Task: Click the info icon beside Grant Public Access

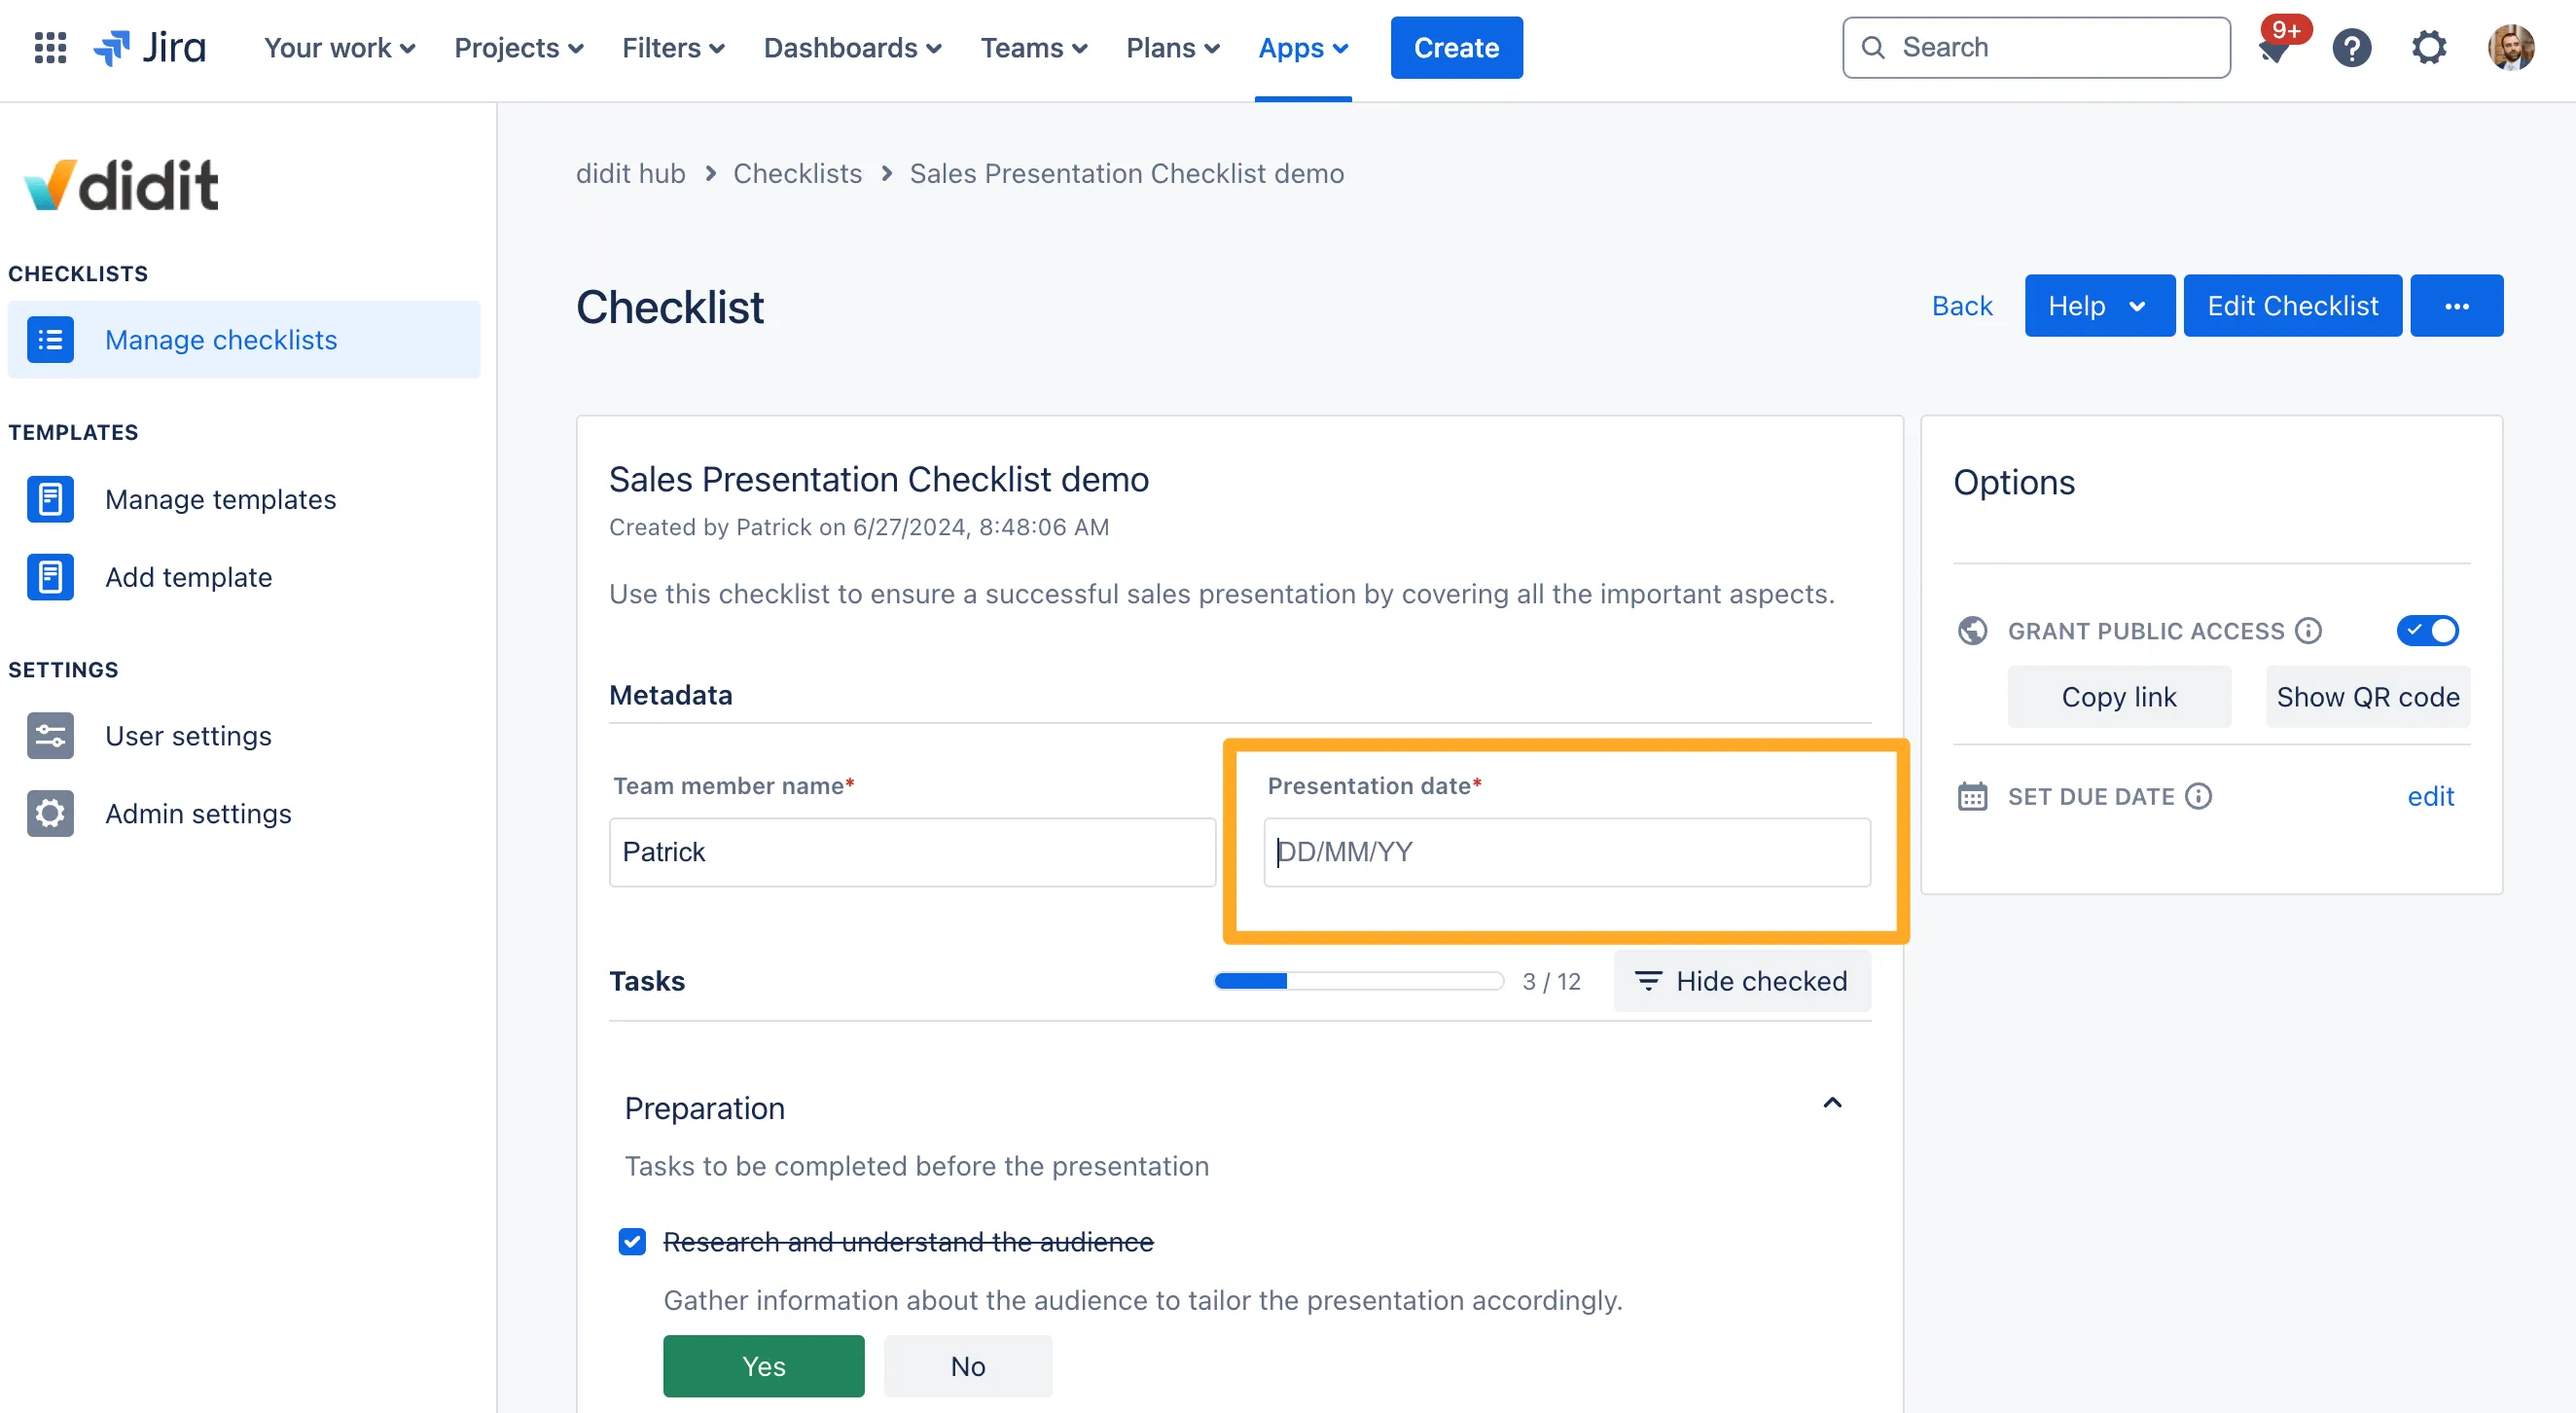Action: point(2308,631)
